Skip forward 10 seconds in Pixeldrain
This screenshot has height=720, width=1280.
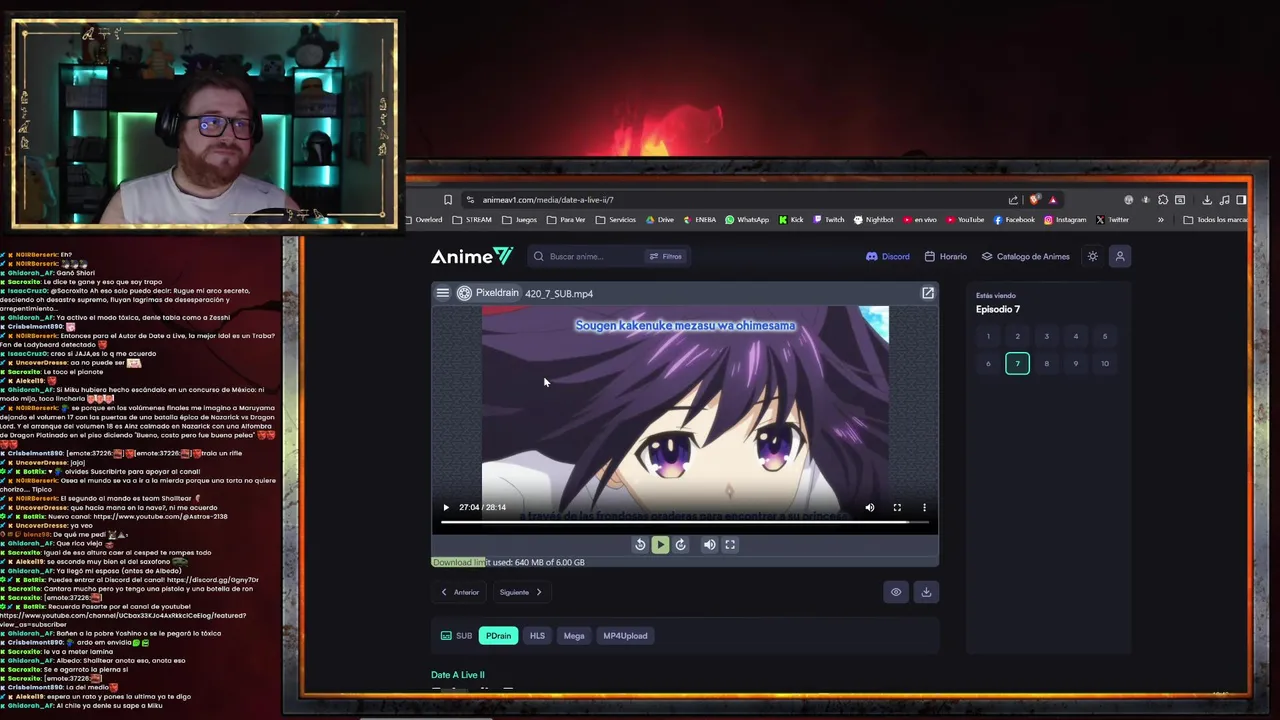point(681,545)
